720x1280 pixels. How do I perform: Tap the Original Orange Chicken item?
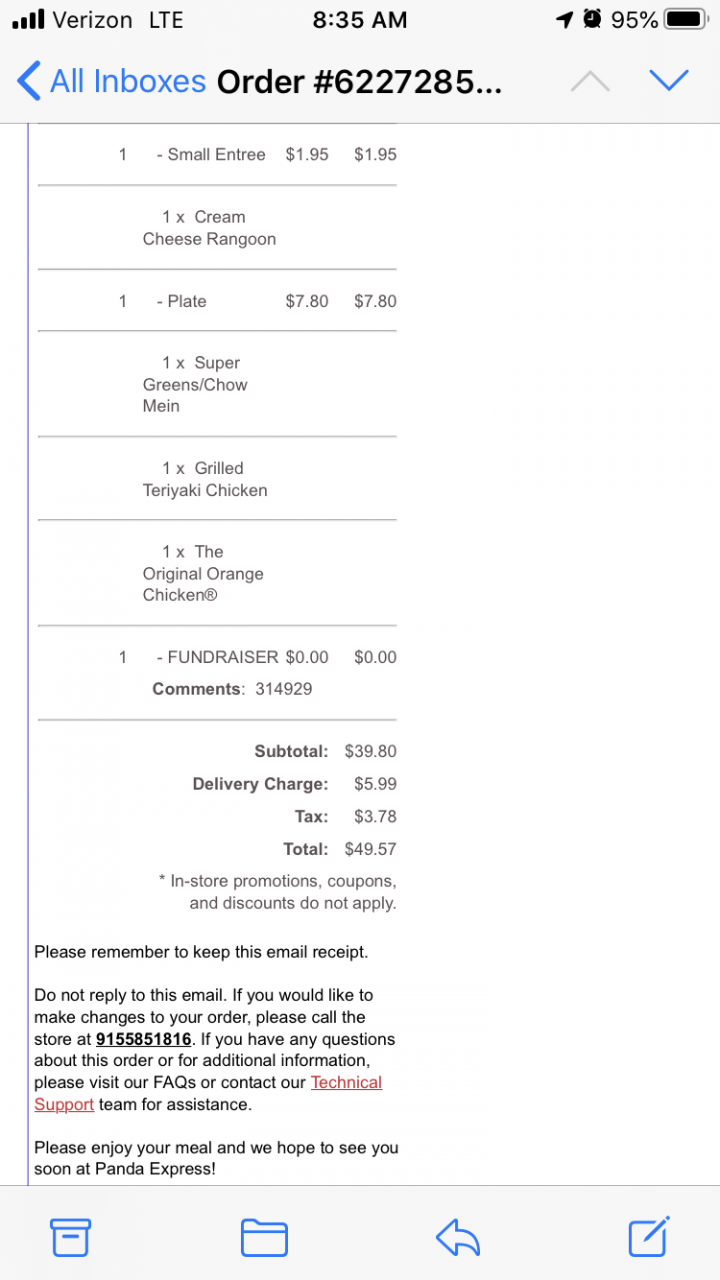point(203,574)
